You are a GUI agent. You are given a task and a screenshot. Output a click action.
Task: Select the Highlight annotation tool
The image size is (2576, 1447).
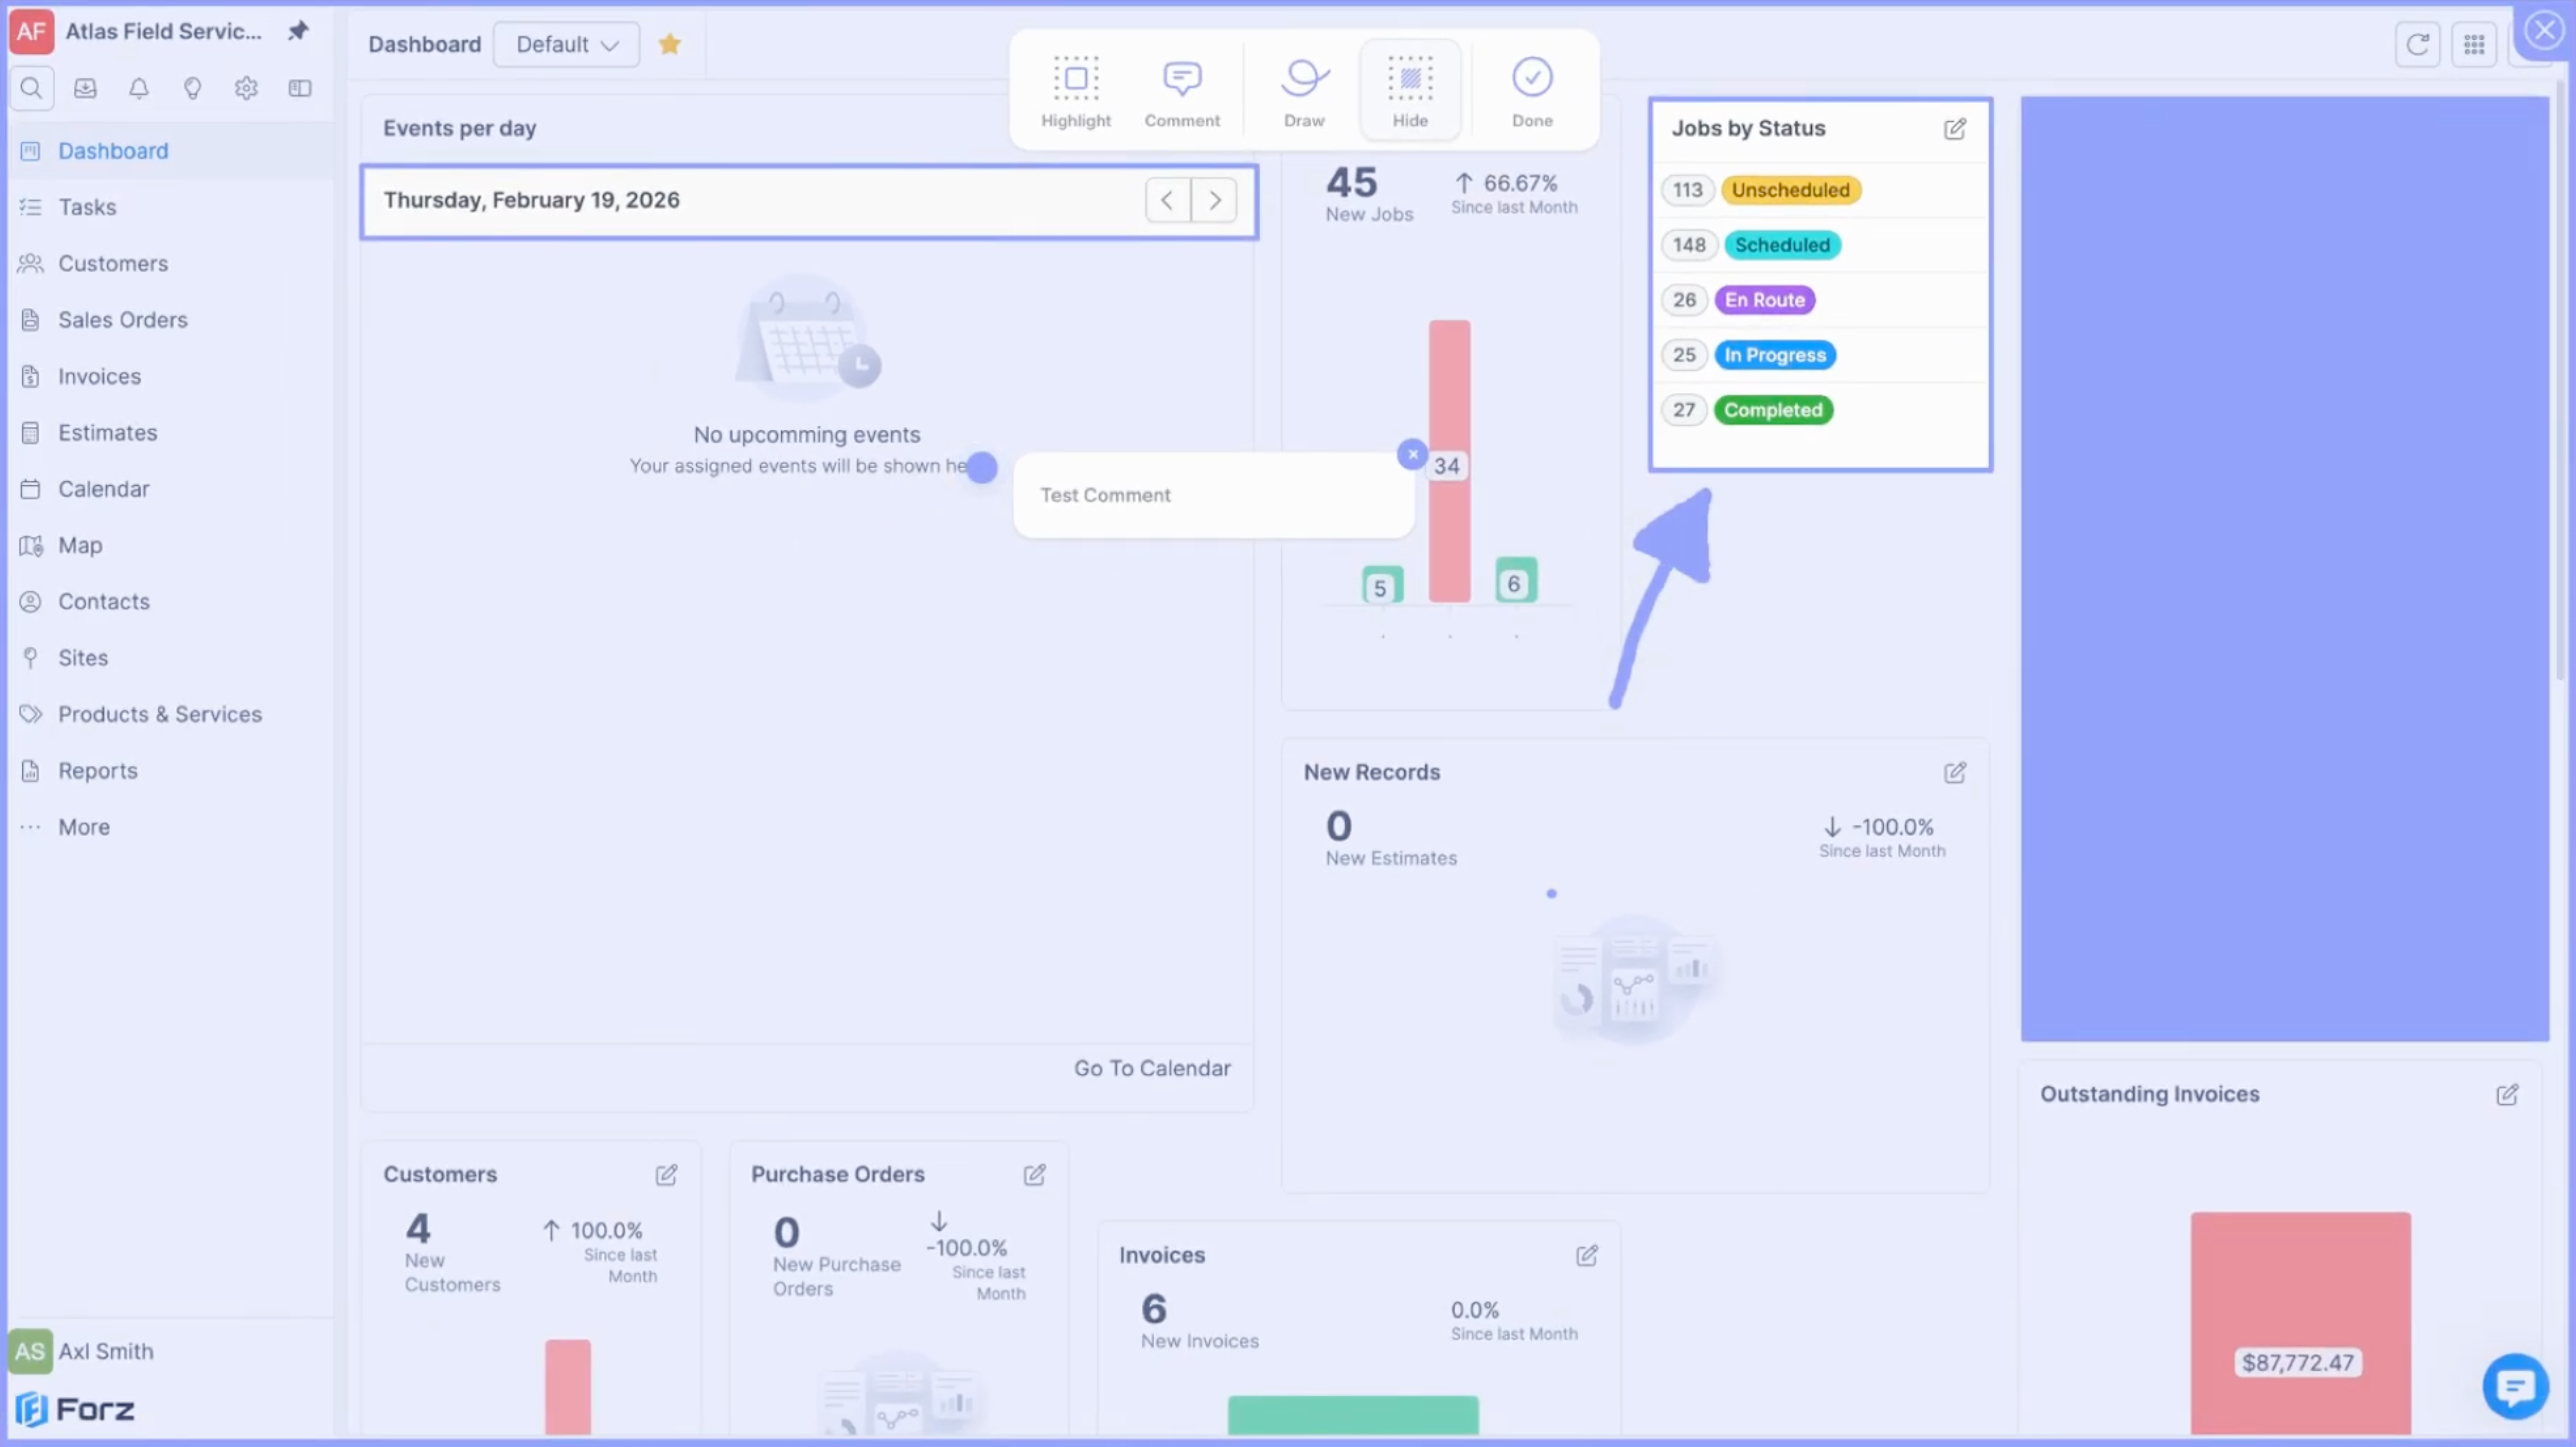click(x=1075, y=91)
